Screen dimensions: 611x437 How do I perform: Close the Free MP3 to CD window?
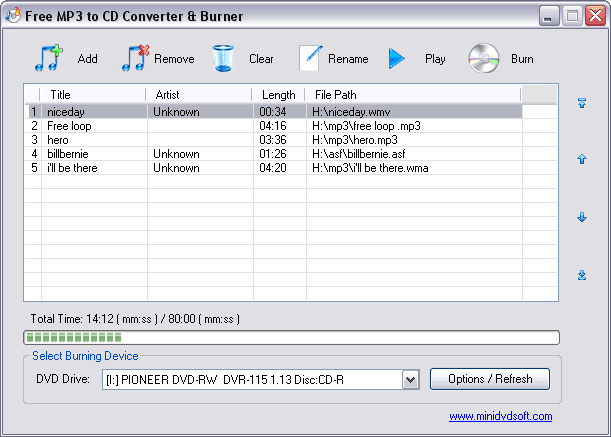coord(595,16)
